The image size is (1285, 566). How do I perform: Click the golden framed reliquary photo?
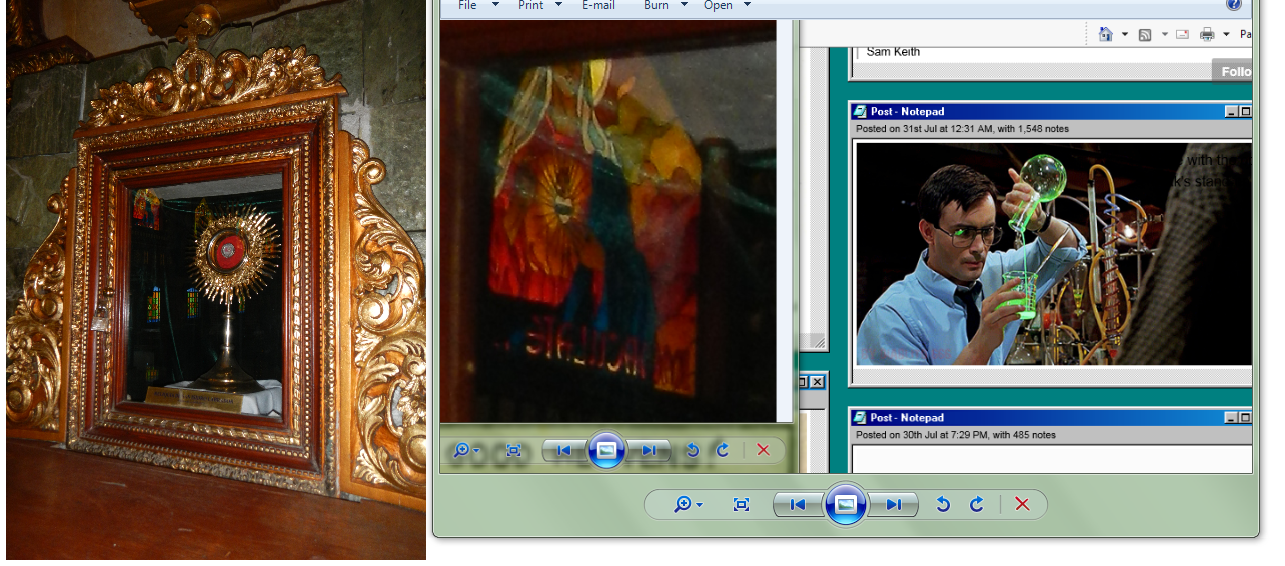coord(216,280)
